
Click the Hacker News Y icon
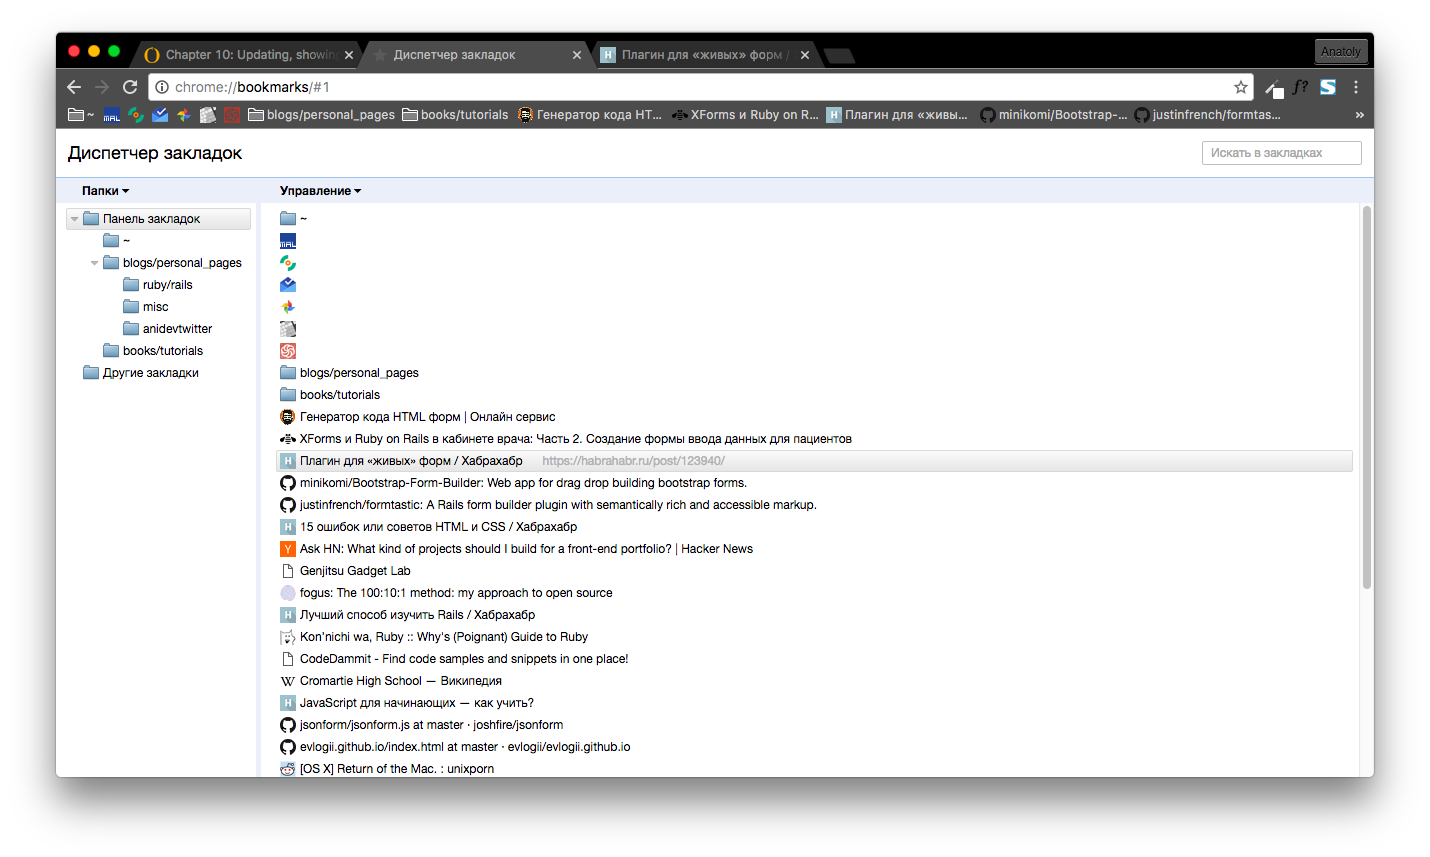(288, 549)
